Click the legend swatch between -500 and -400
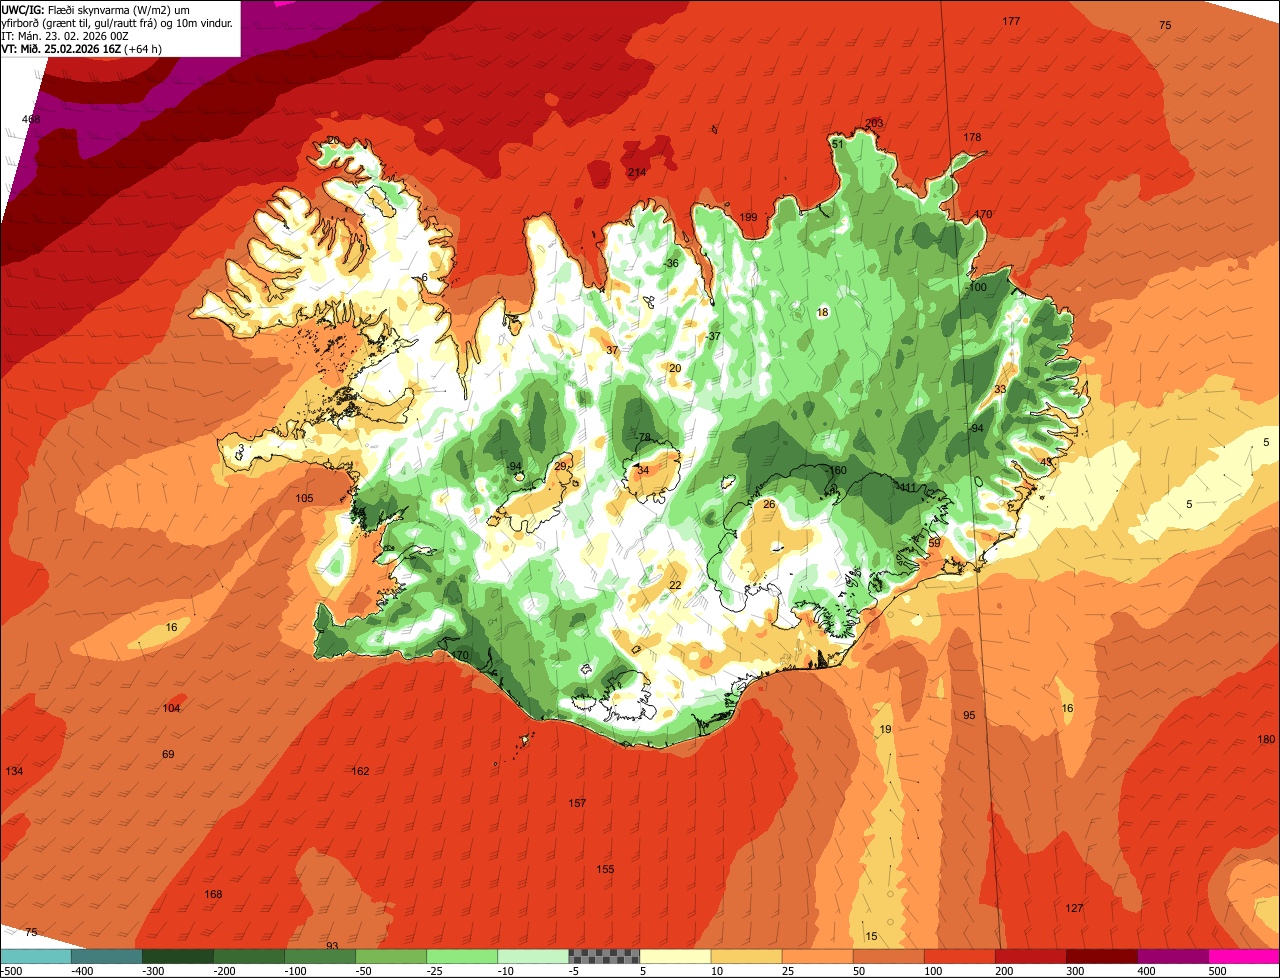Image resolution: width=1280 pixels, height=978 pixels. 35,956
